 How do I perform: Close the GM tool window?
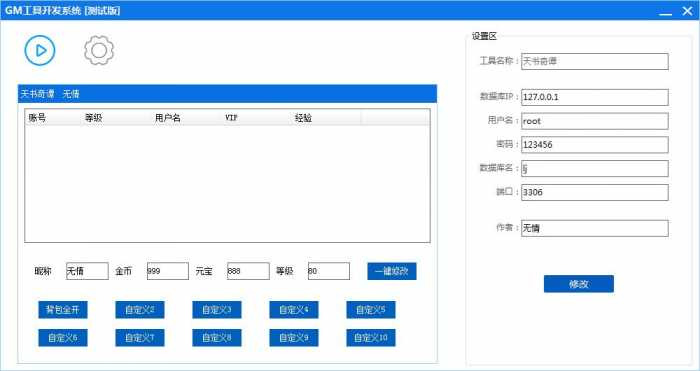[x=688, y=11]
